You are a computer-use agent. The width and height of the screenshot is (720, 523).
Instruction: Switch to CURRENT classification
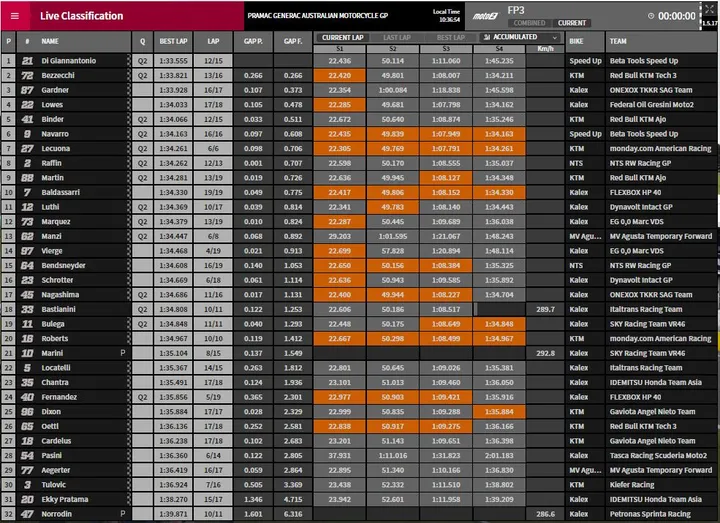pyautogui.click(x=572, y=23)
